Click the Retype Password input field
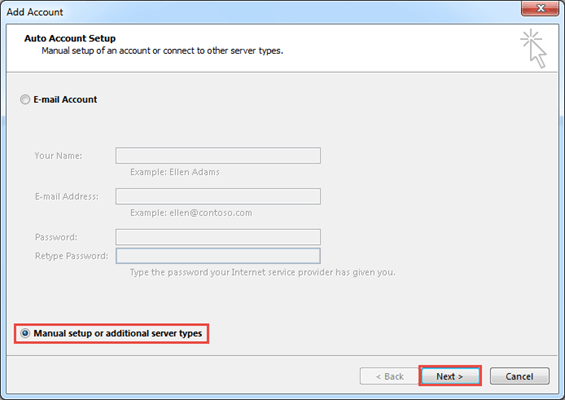The height and width of the screenshot is (400, 565). point(218,256)
